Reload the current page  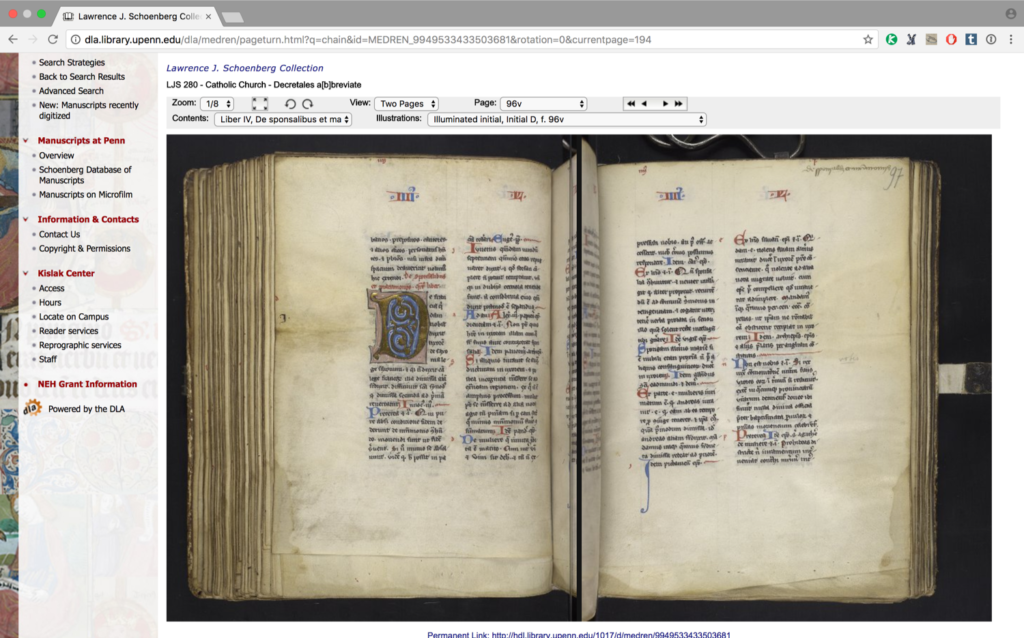[53, 40]
